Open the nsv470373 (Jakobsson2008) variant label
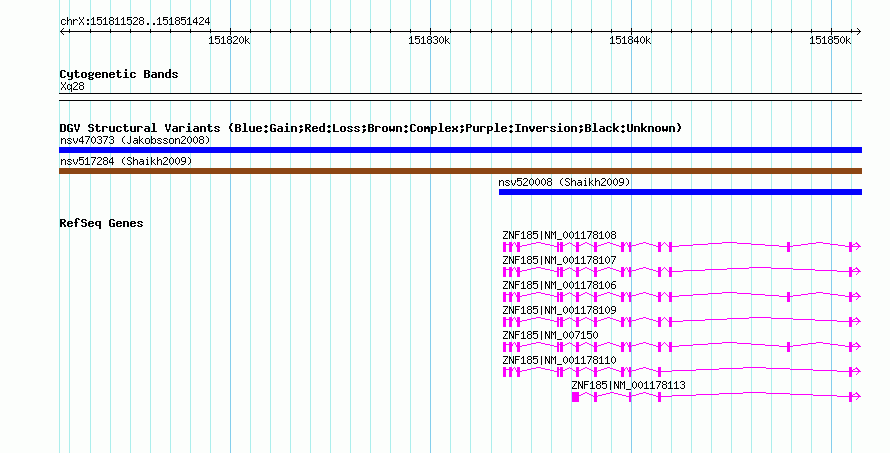Image resolution: width=890 pixels, height=453 pixels. pos(135,140)
